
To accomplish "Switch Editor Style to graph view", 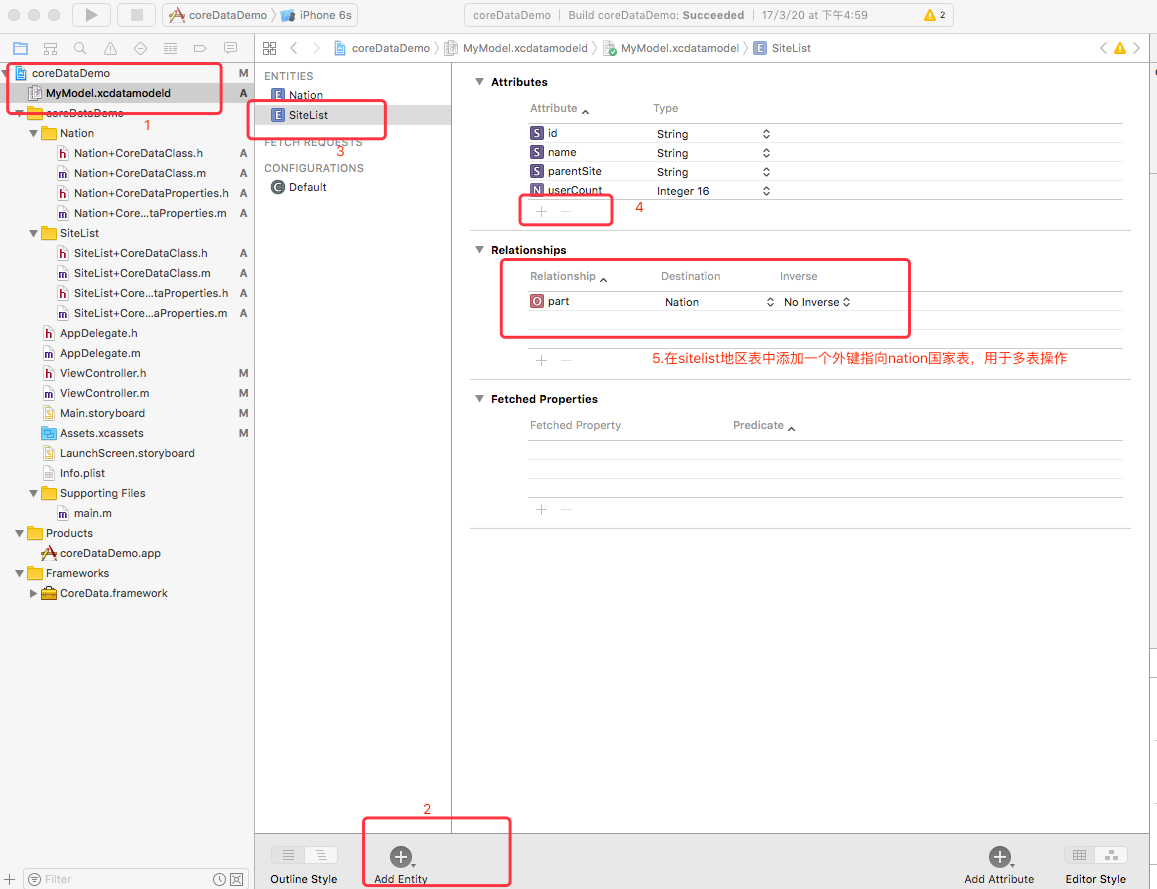I will [1111, 855].
